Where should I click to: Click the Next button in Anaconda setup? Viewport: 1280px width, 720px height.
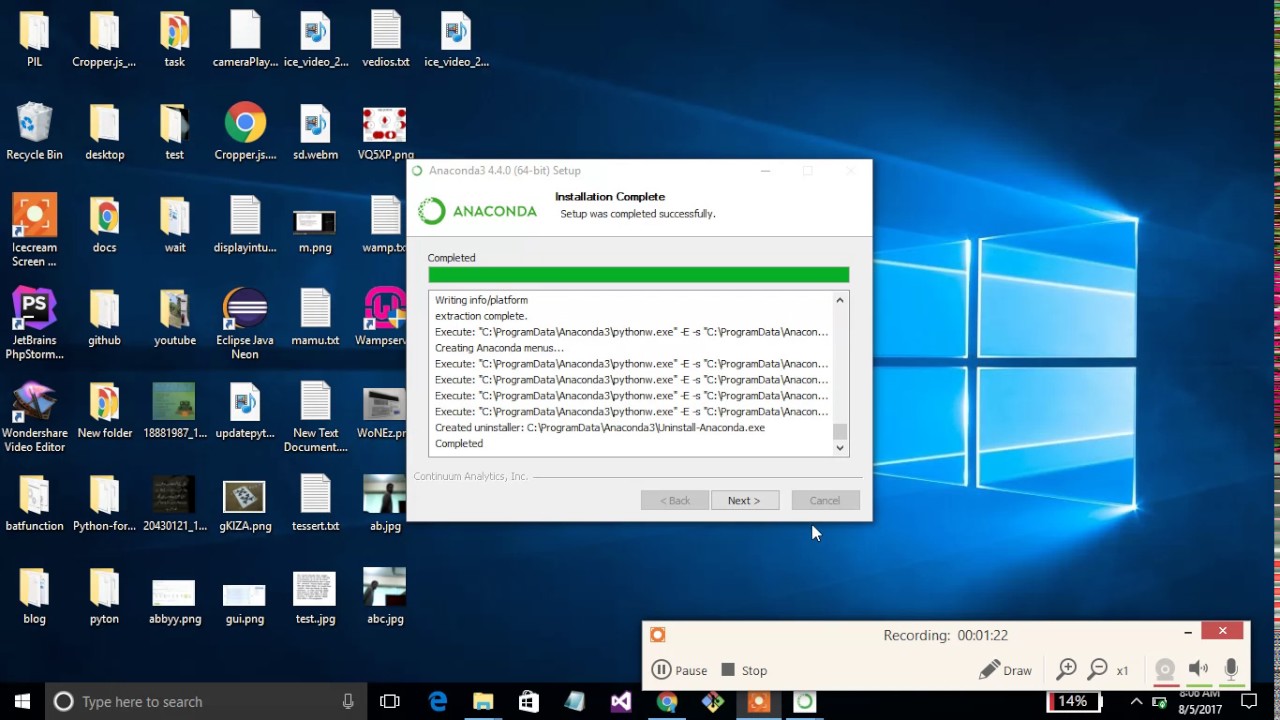(x=745, y=500)
